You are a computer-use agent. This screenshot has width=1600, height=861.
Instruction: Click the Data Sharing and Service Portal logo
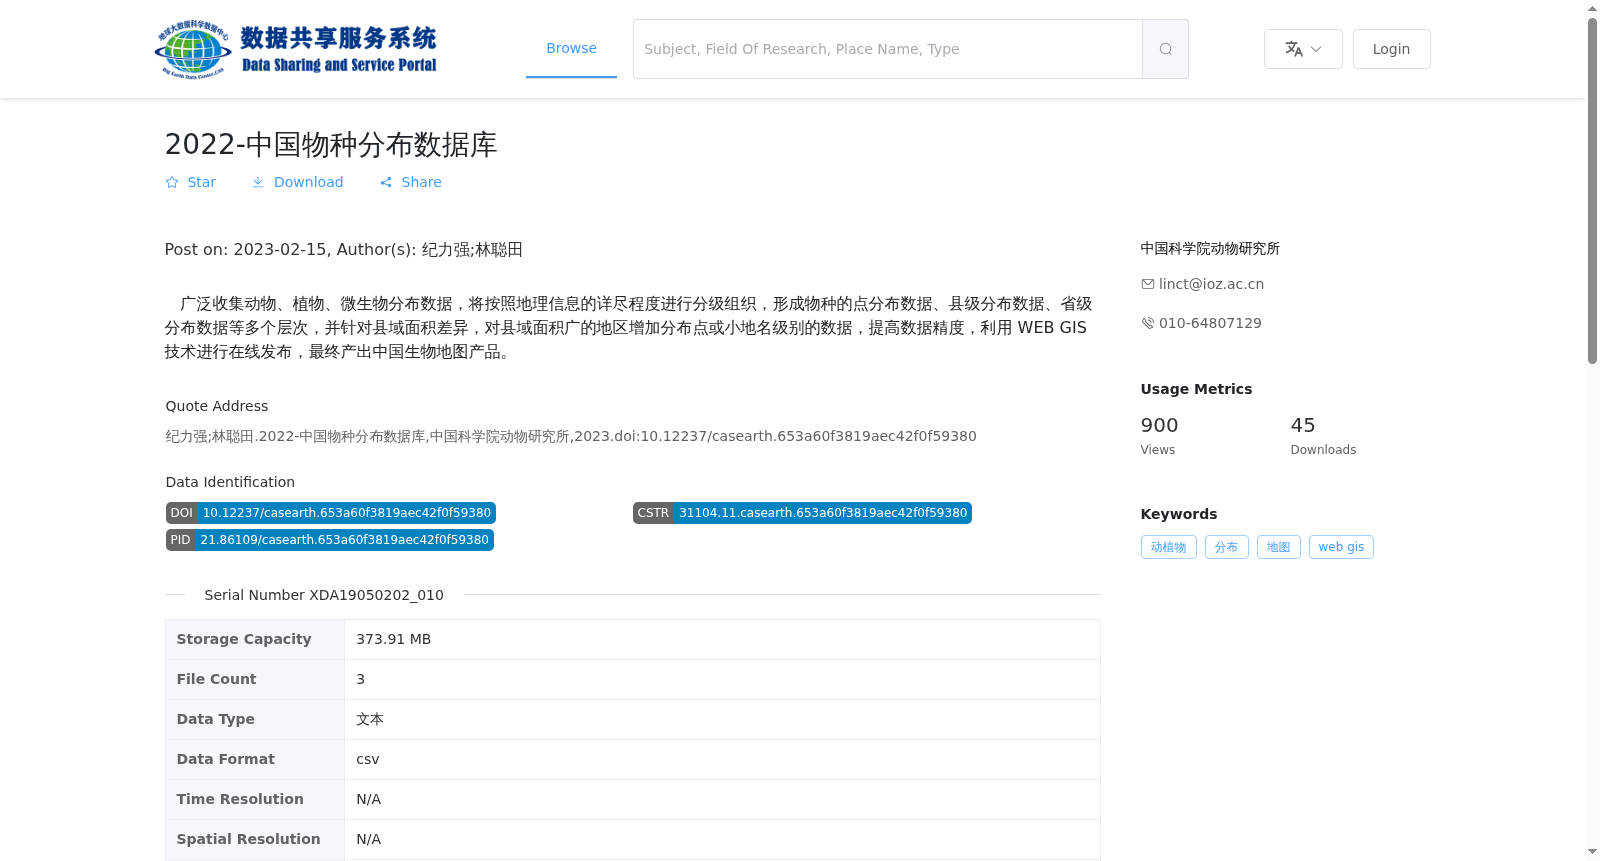tap(296, 49)
